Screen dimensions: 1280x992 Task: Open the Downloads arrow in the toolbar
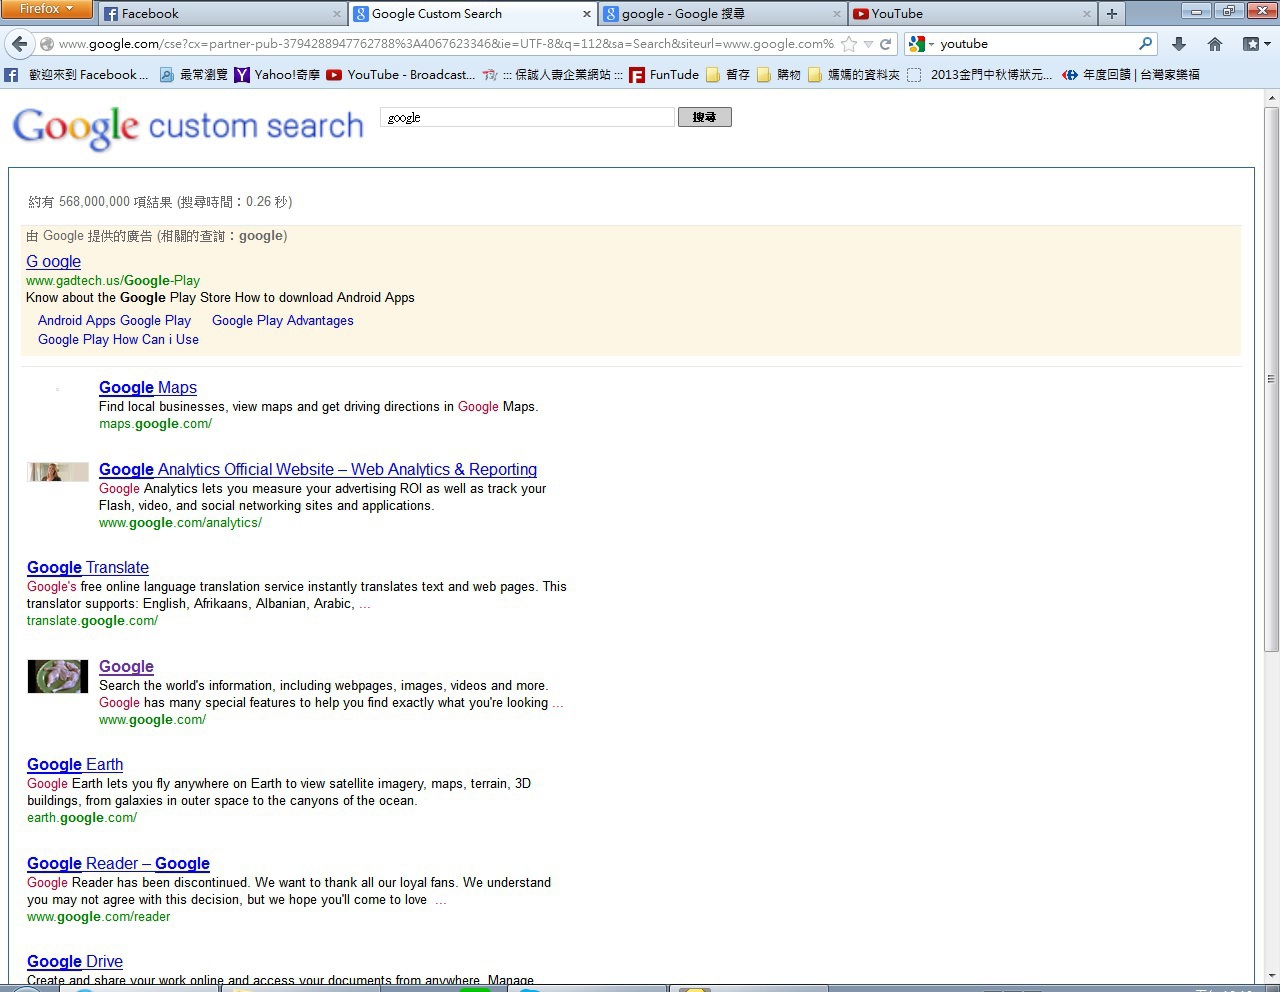(x=1179, y=44)
